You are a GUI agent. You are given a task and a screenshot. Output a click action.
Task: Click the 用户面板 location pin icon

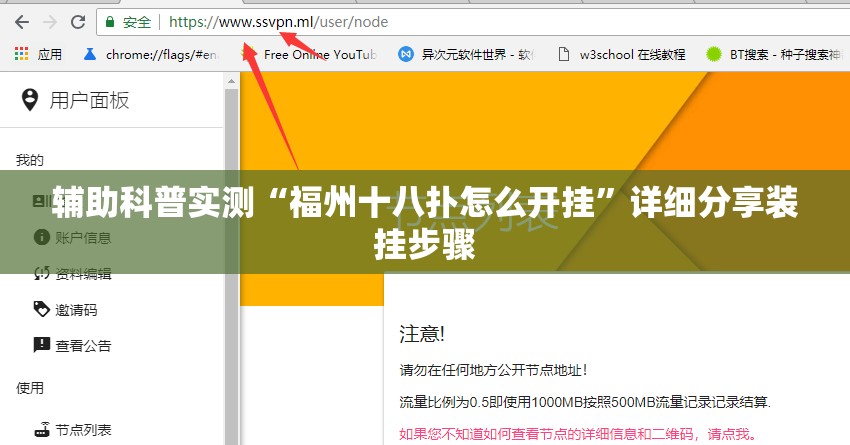coord(29,100)
